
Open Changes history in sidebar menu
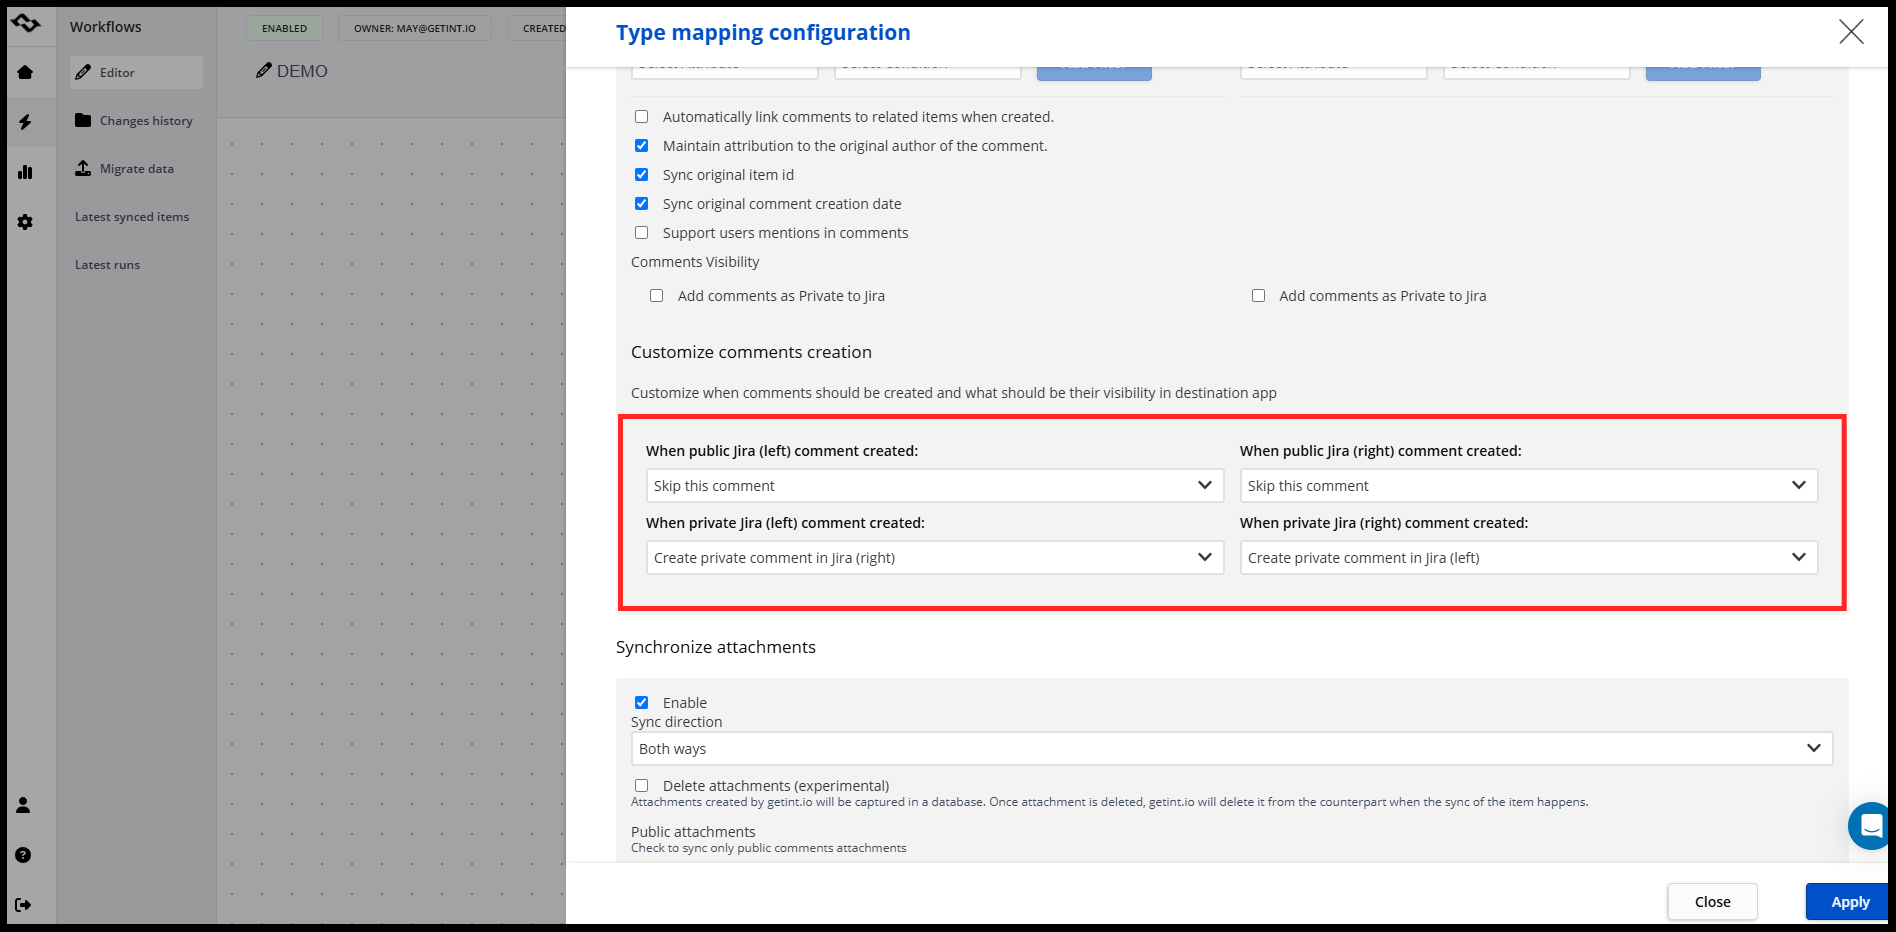[146, 121]
